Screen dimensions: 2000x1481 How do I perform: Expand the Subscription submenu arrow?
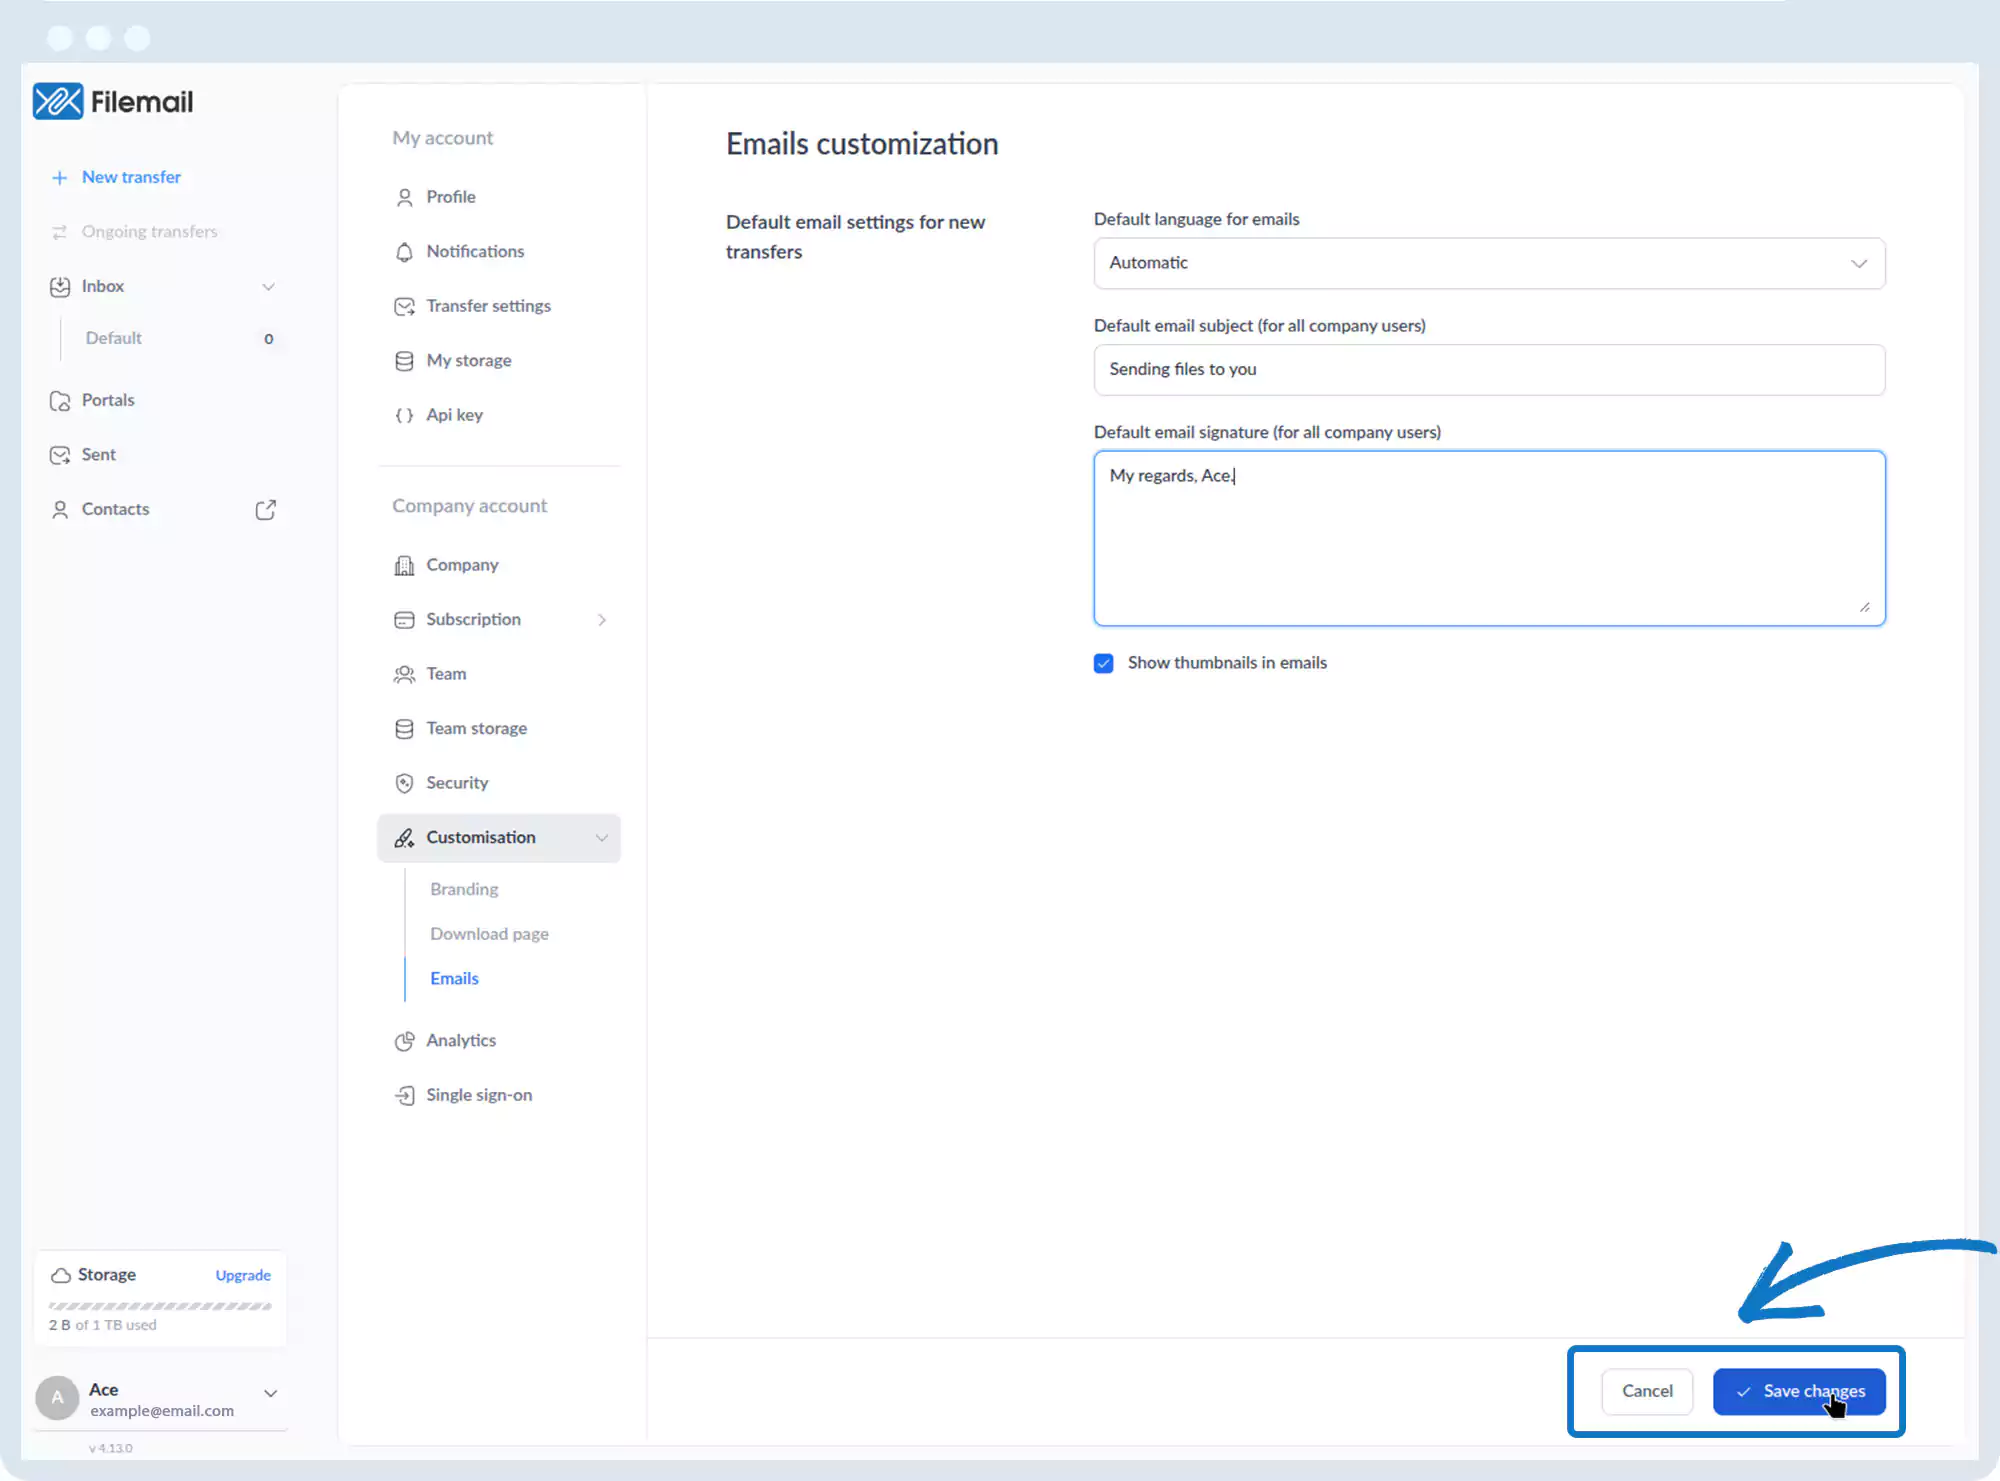tap(602, 620)
